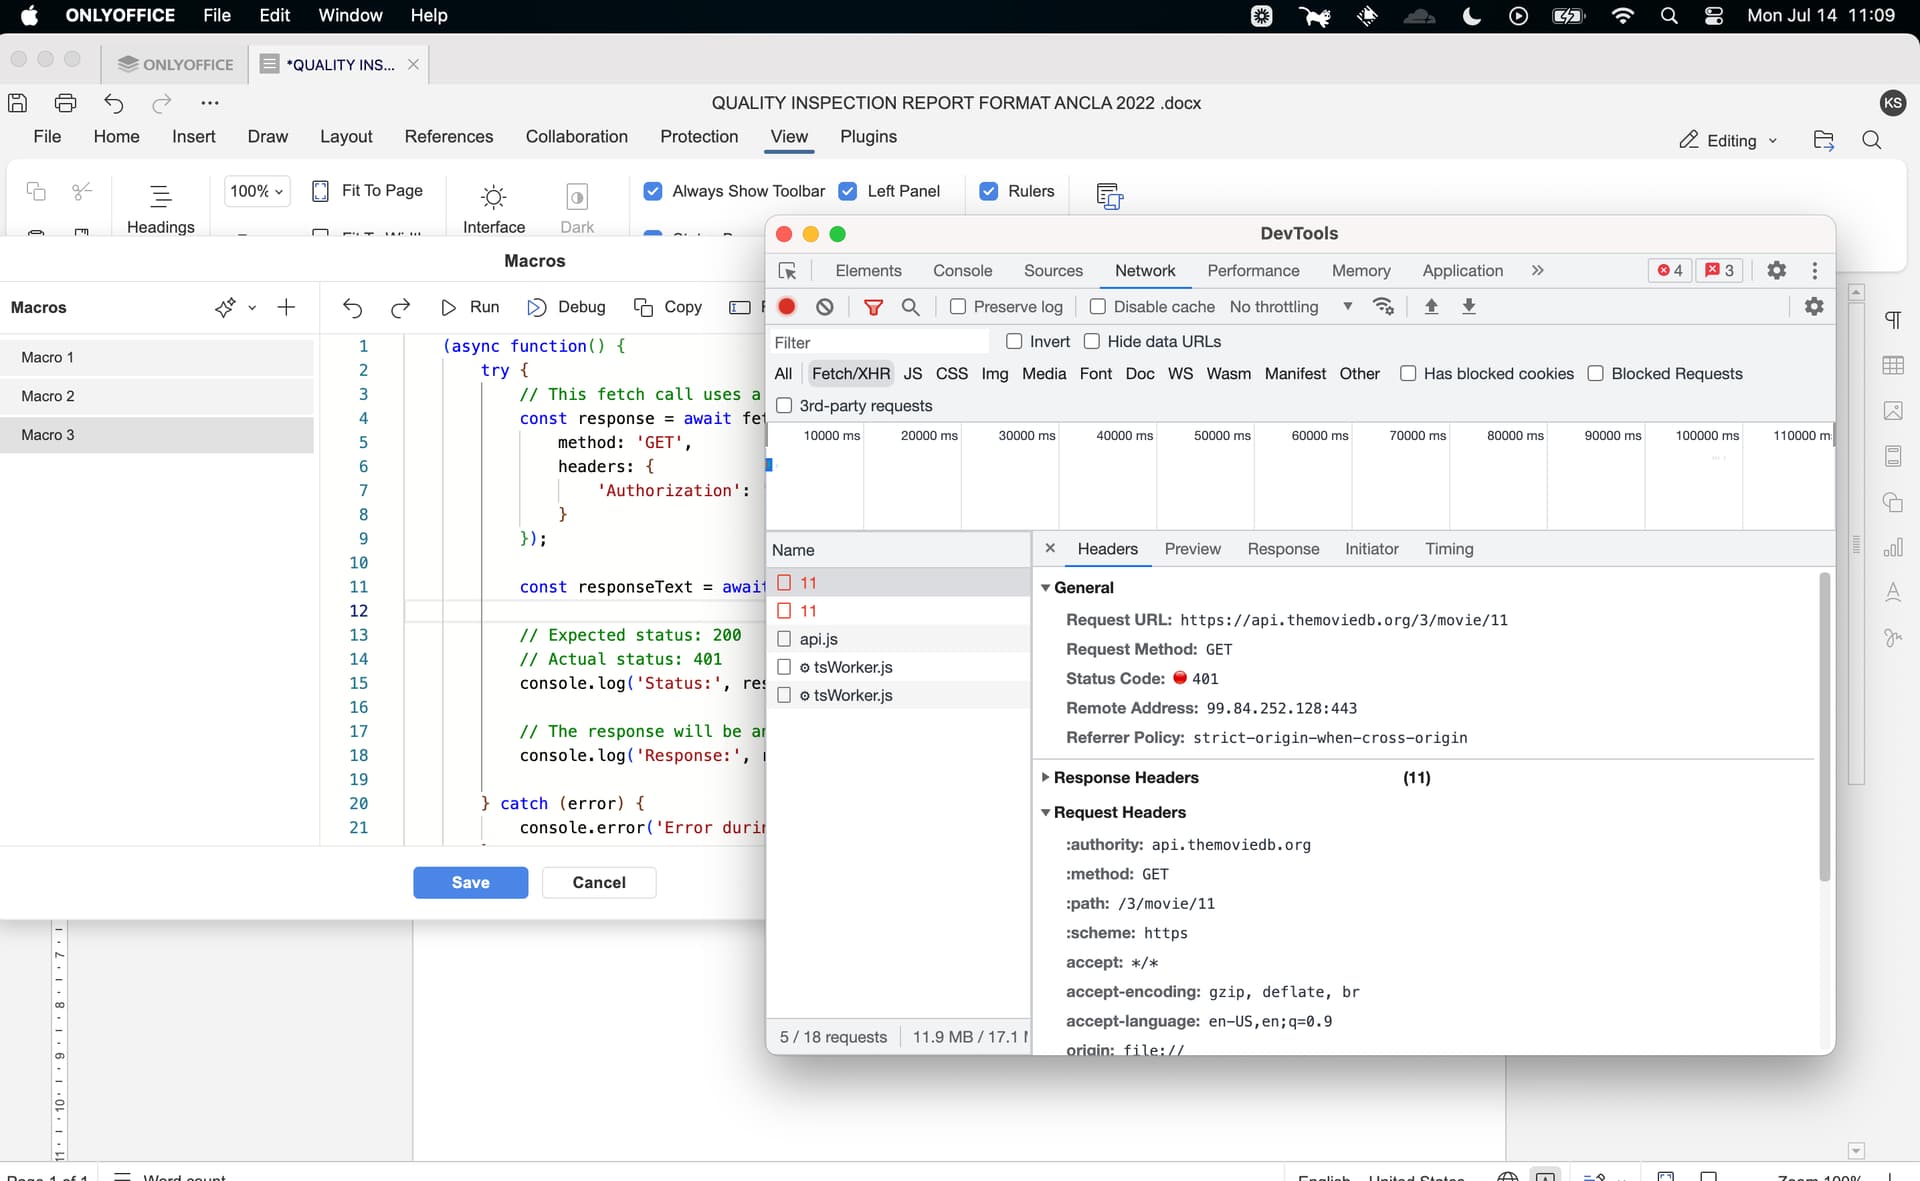The width and height of the screenshot is (1920, 1181).
Task: Check the Invert filter option
Action: tap(1014, 342)
